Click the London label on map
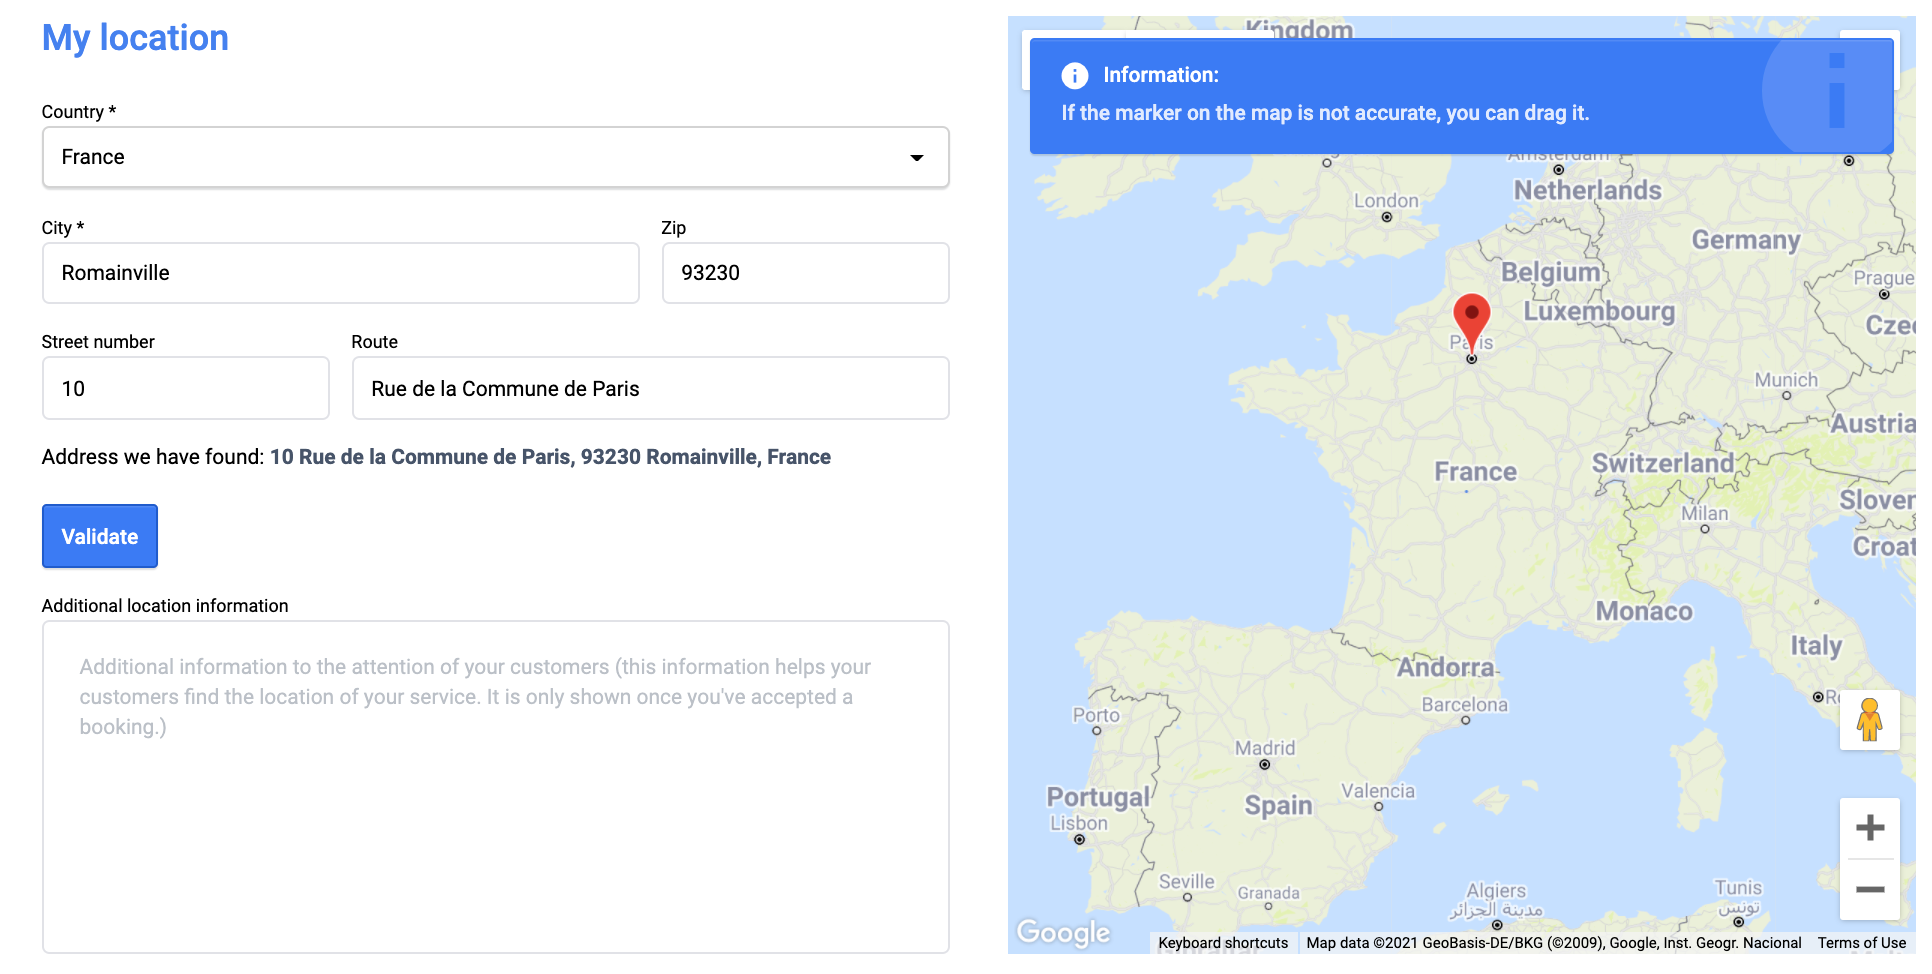The image size is (1932, 974). pyautogui.click(x=1386, y=201)
